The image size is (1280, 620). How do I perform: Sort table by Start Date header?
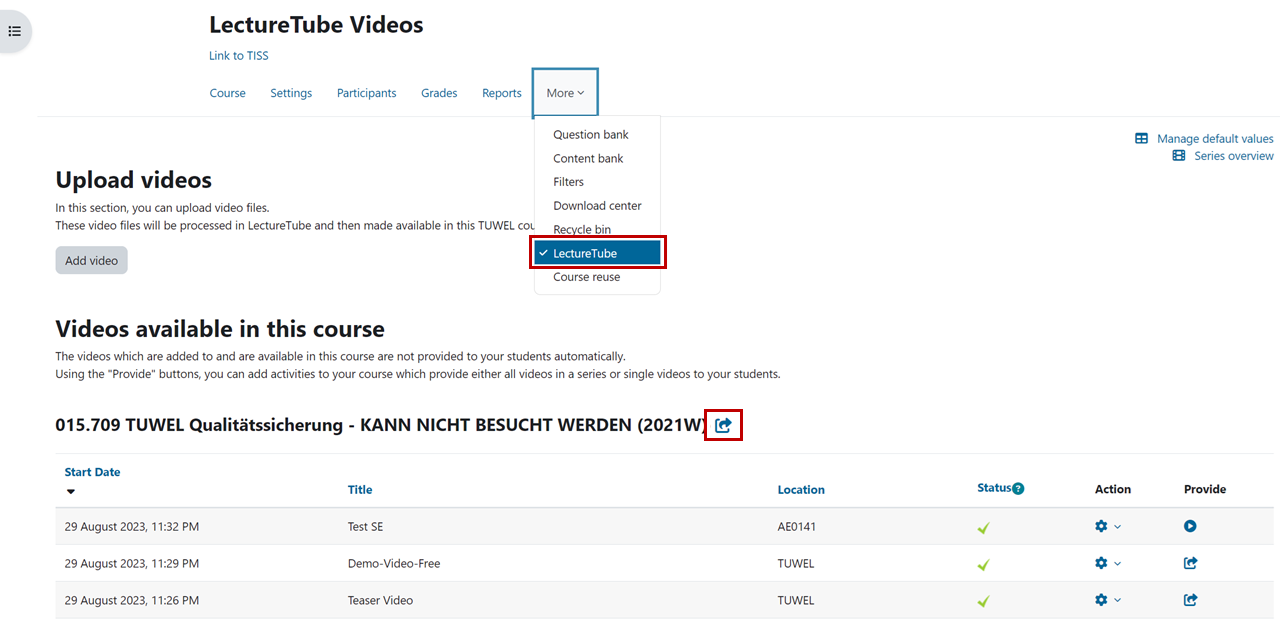coord(92,472)
